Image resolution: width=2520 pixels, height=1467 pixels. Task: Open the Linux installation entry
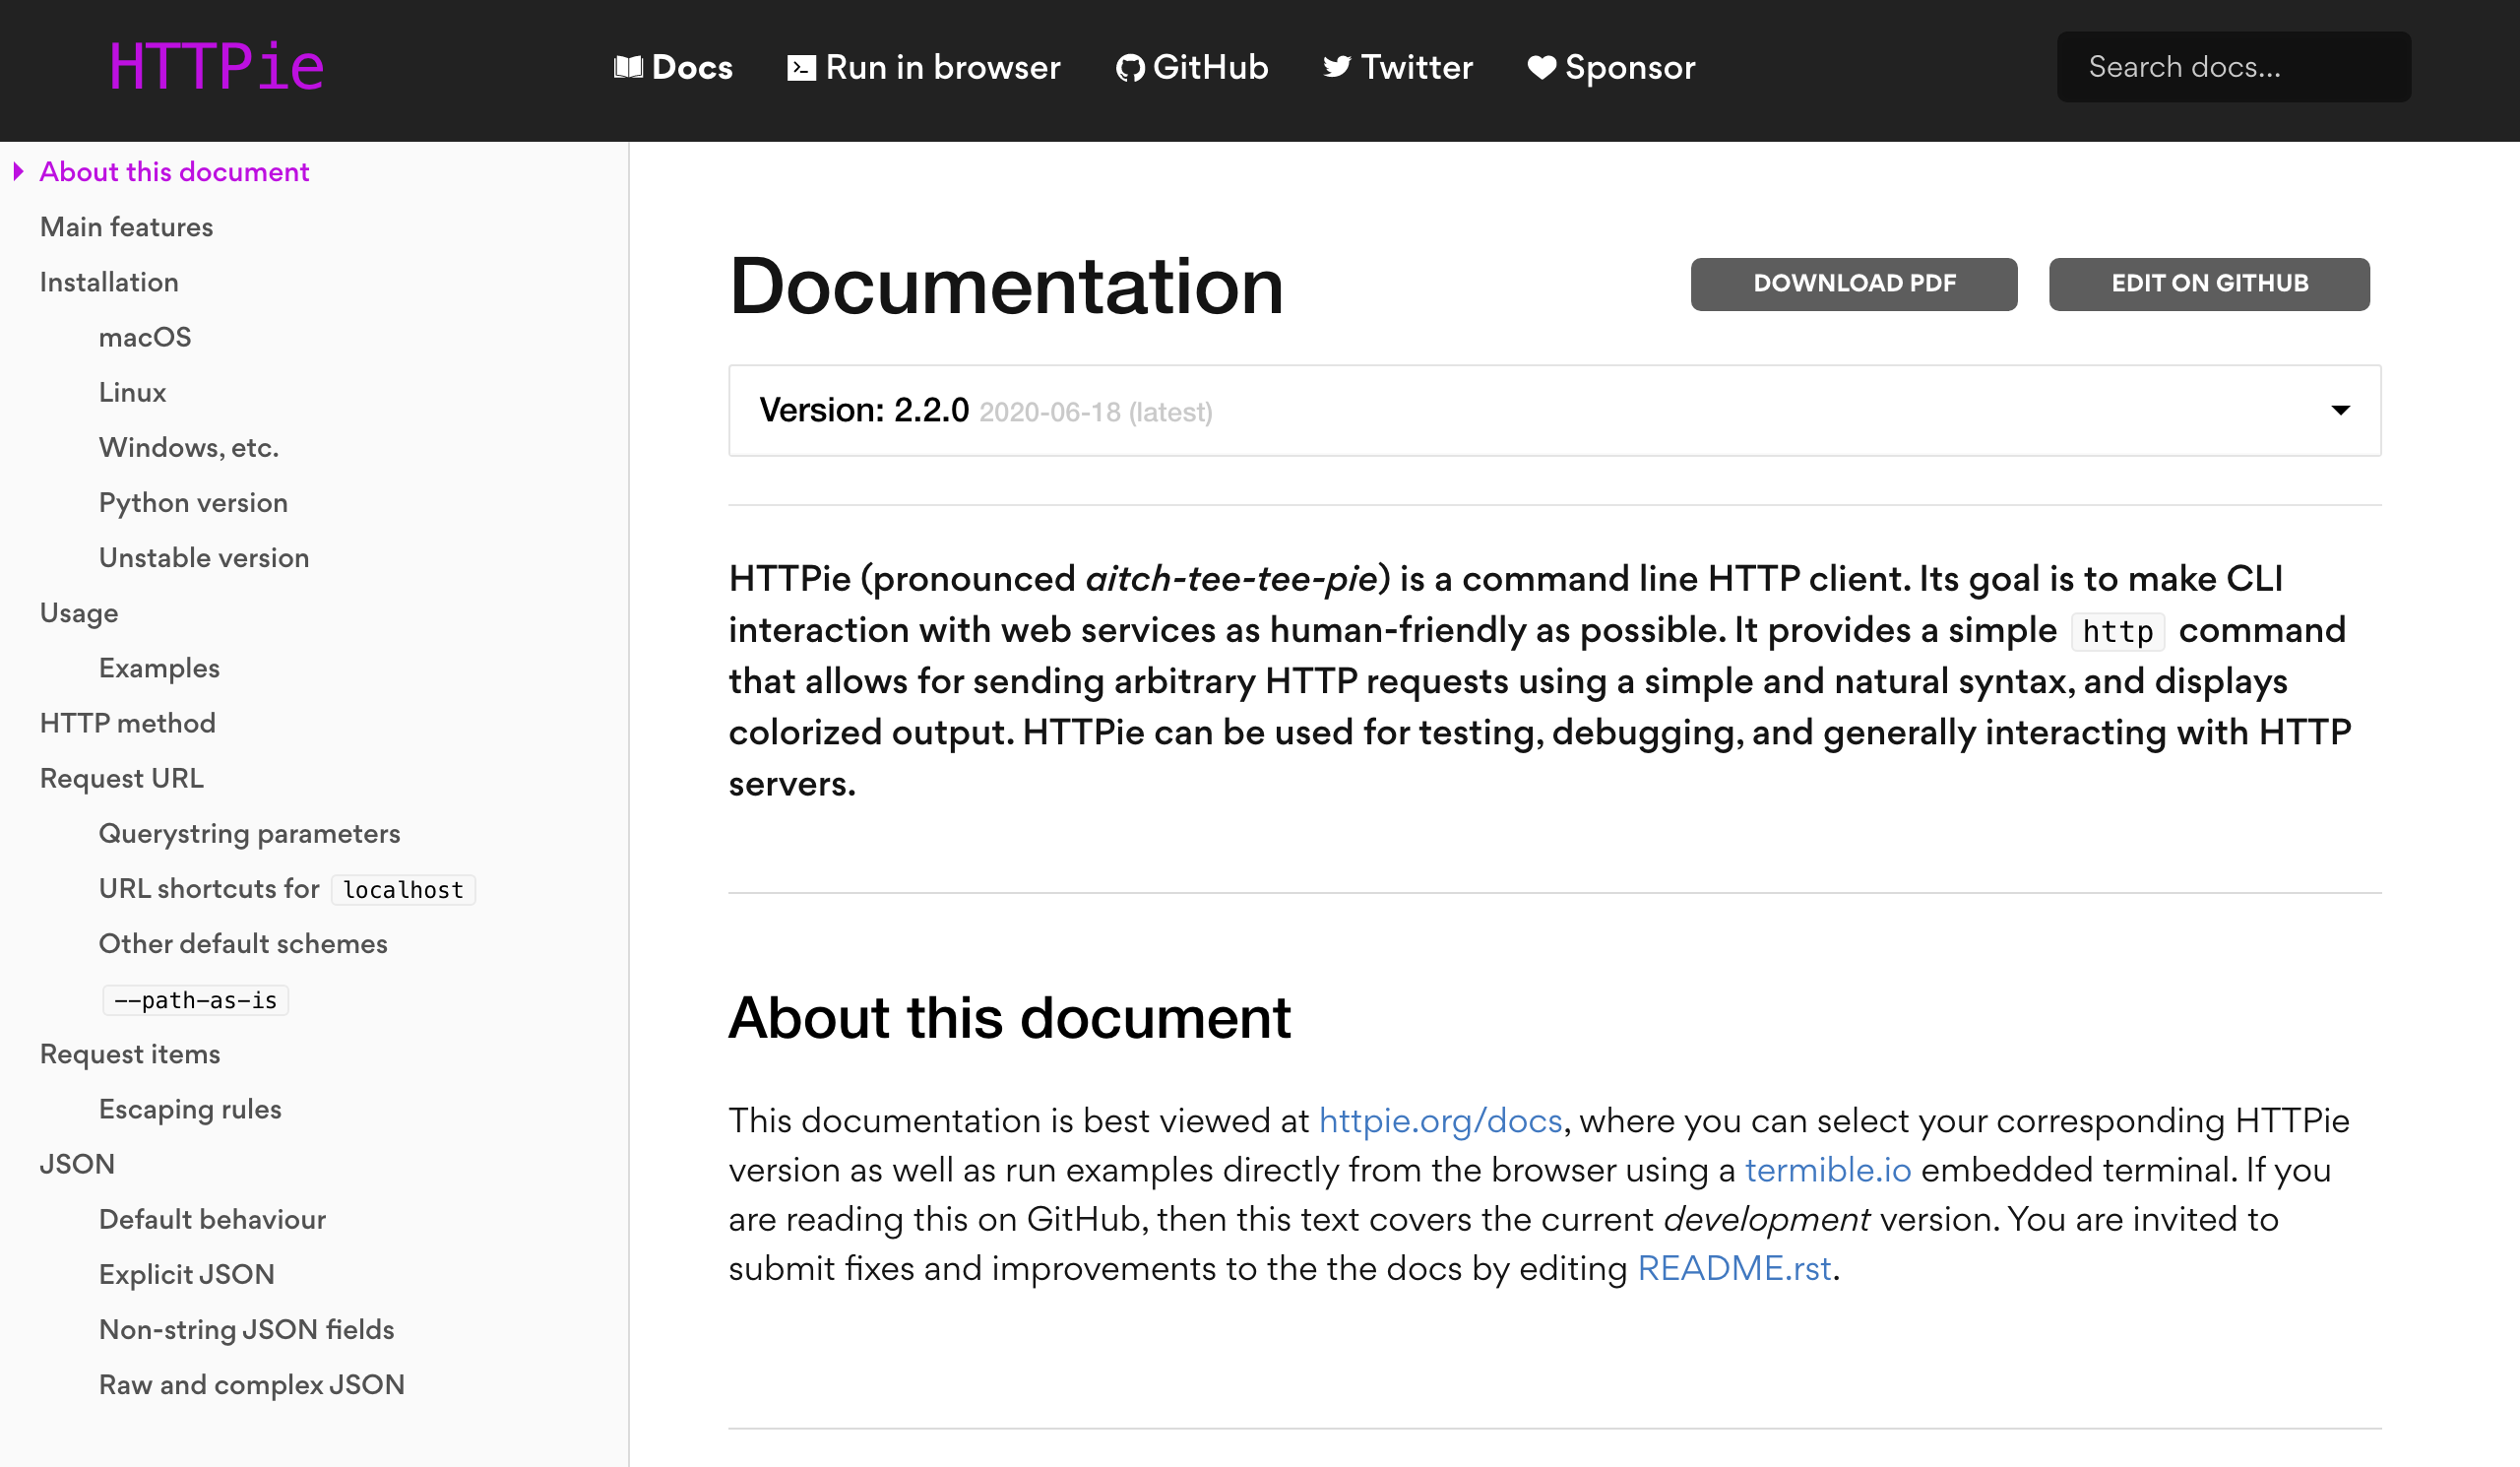[132, 392]
